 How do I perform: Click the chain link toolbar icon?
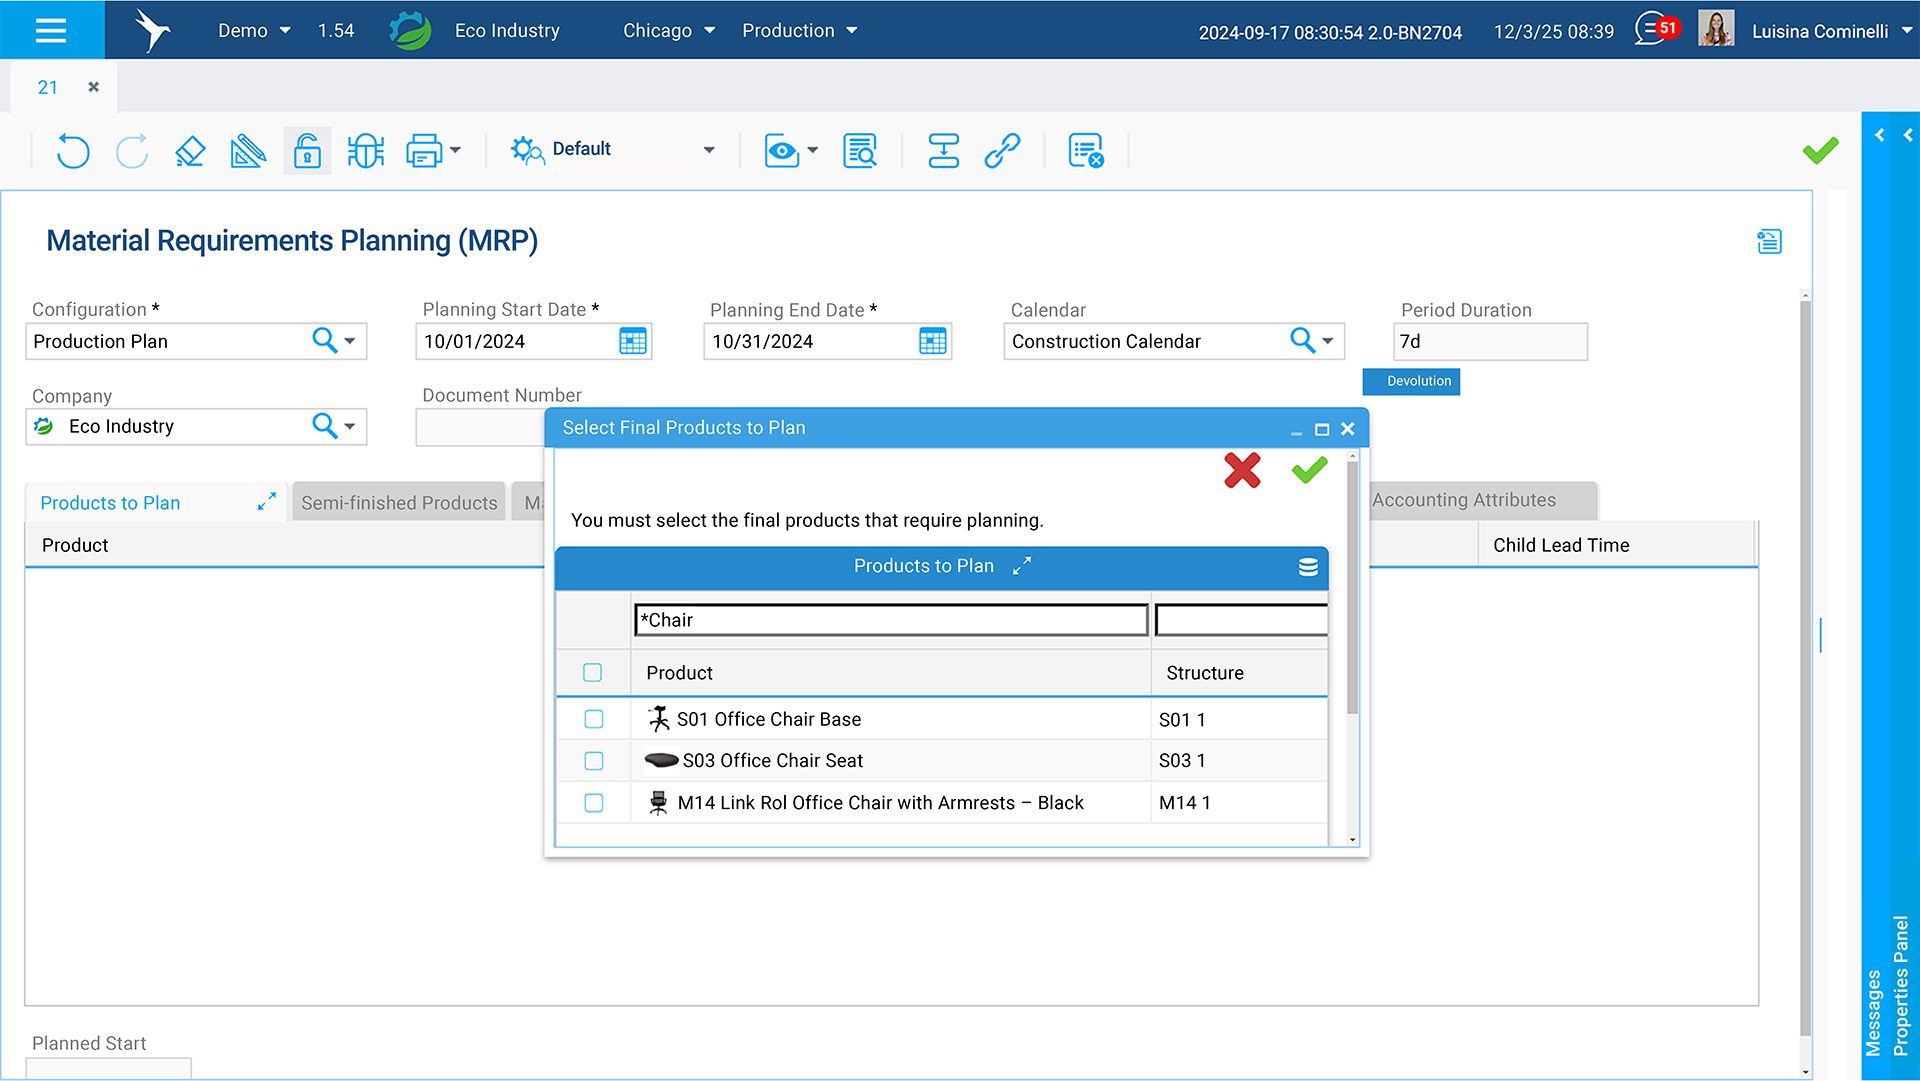click(1001, 151)
